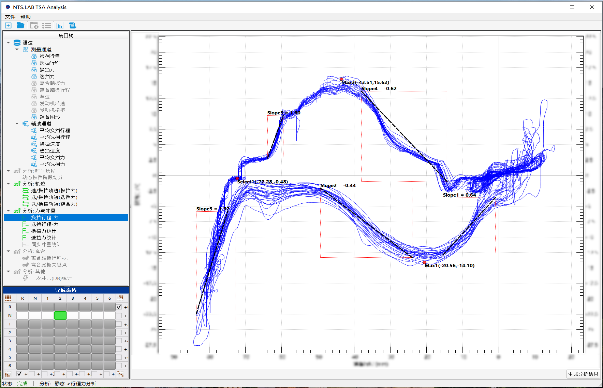Screen dimensions: 603x388
Task: Uncheck the checked box beside the top plate row
Action: (x=119, y=307)
